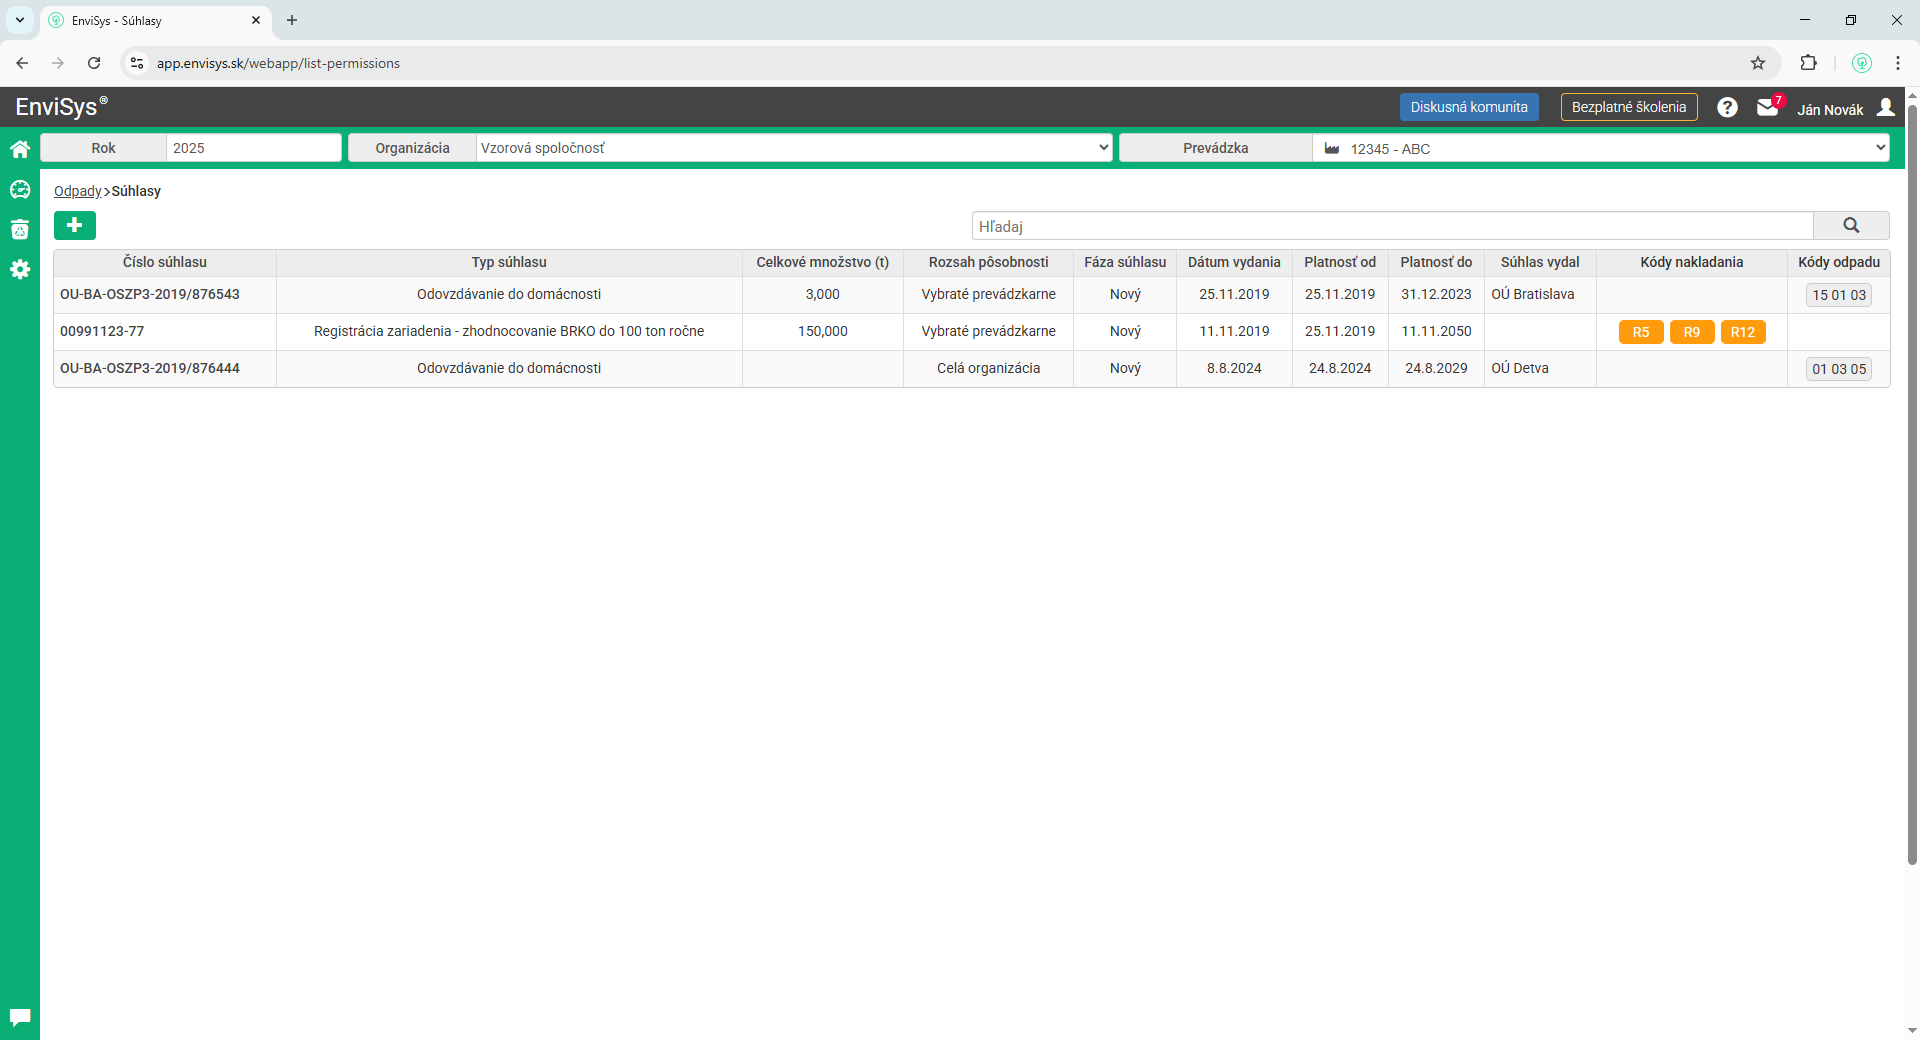Go to Odpady breadcrumb link
Image resolution: width=1920 pixels, height=1040 pixels.
(x=77, y=191)
